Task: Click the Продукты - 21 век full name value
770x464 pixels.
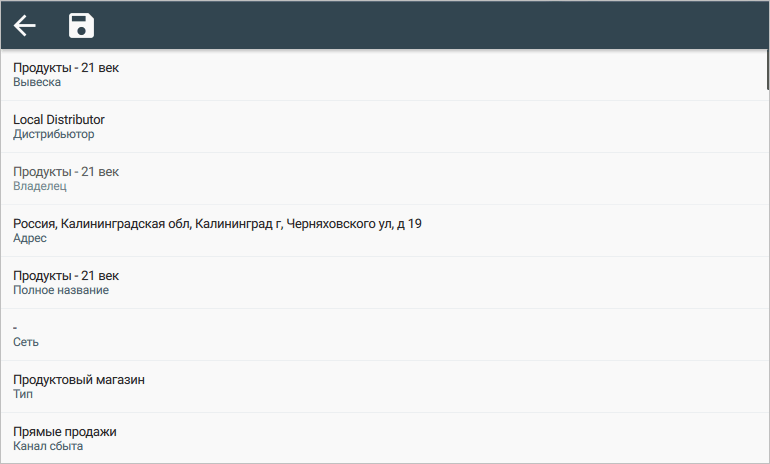Action: coord(66,276)
